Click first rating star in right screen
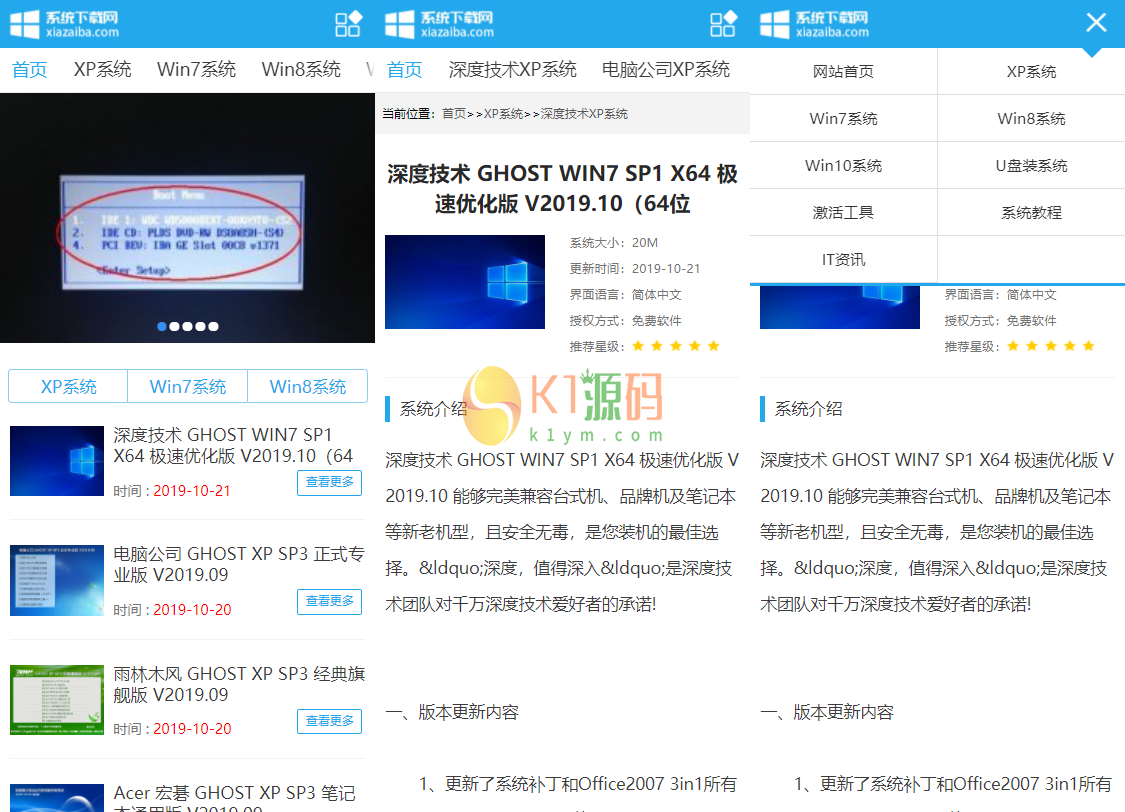The height and width of the screenshot is (812, 1125). [x=1013, y=346]
